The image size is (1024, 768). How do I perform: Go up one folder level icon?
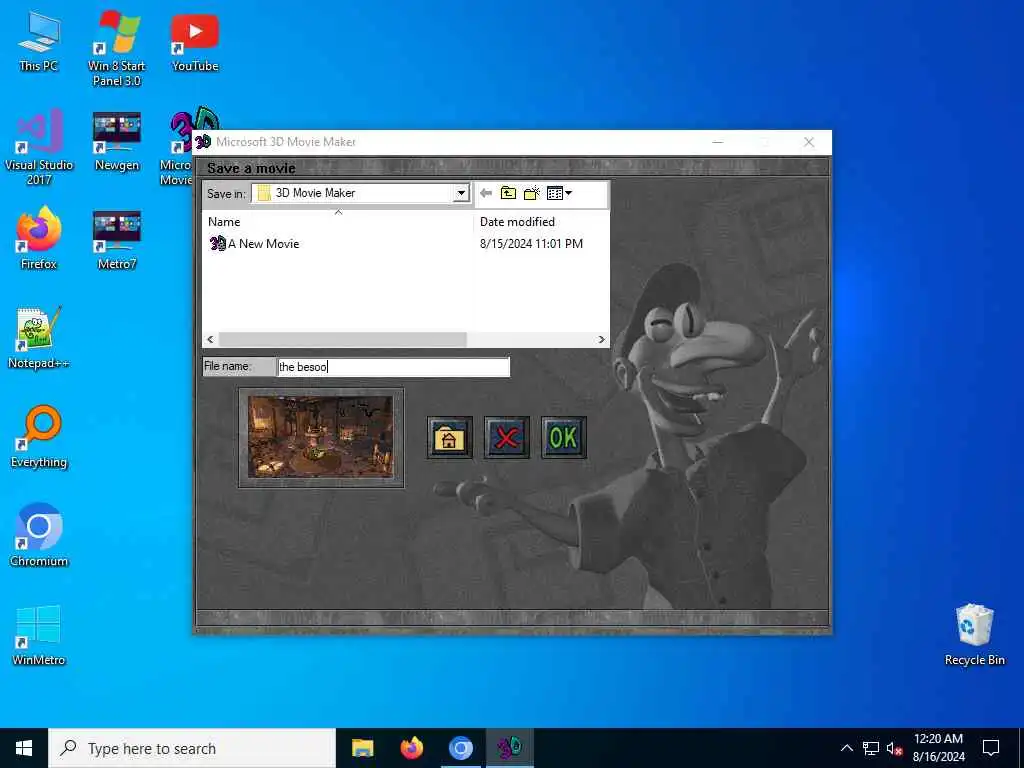pyautogui.click(x=508, y=193)
